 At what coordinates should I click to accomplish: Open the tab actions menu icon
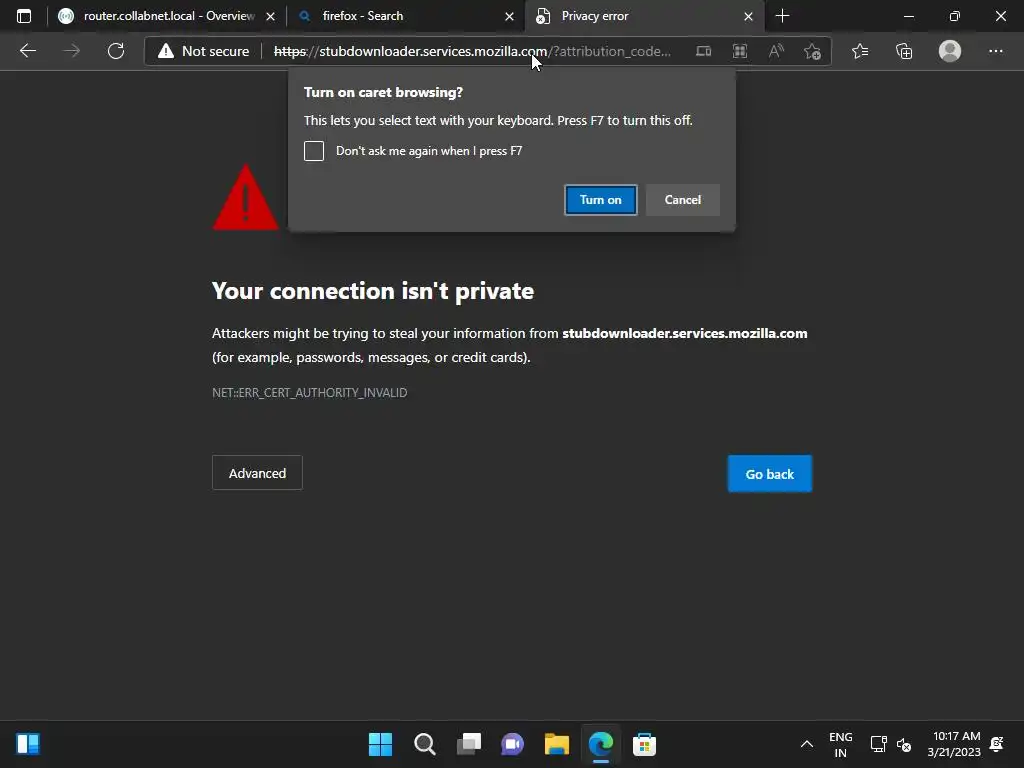tap(24, 16)
